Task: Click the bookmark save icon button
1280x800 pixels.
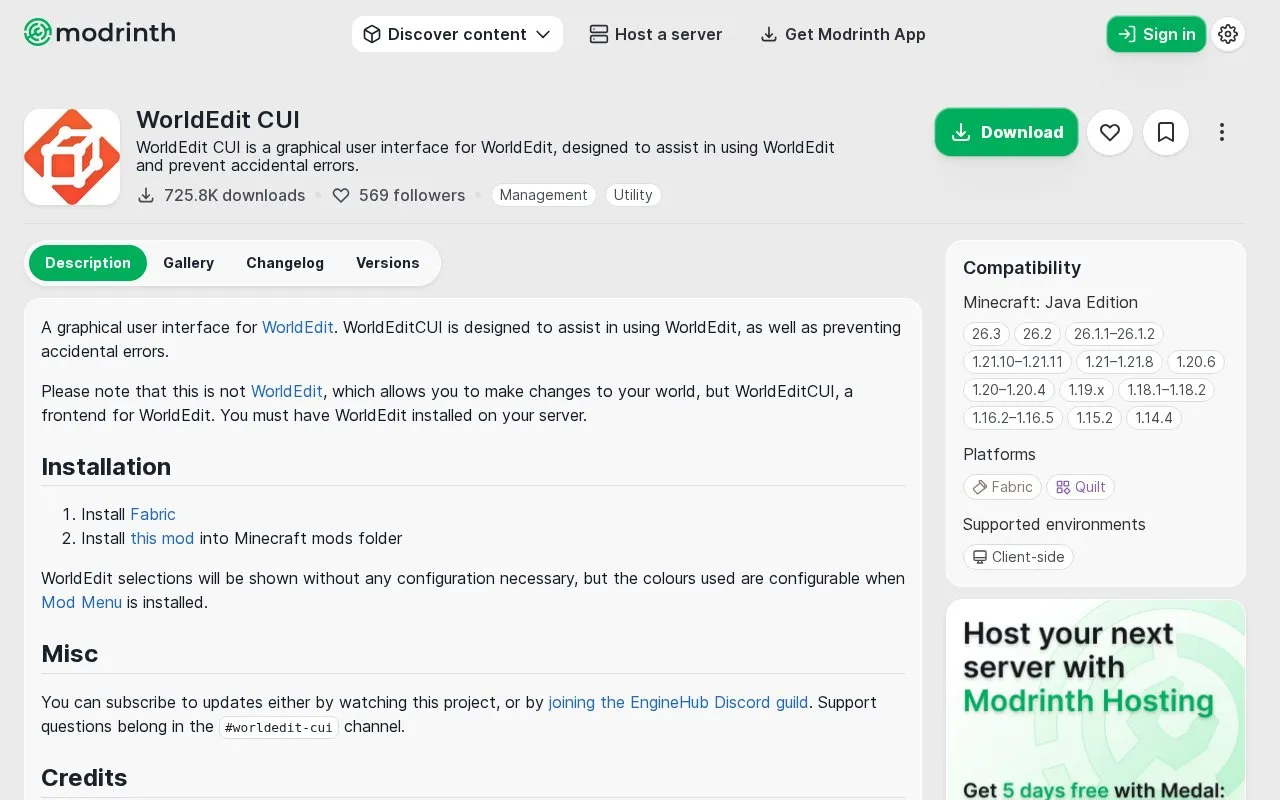Action: 1166,132
